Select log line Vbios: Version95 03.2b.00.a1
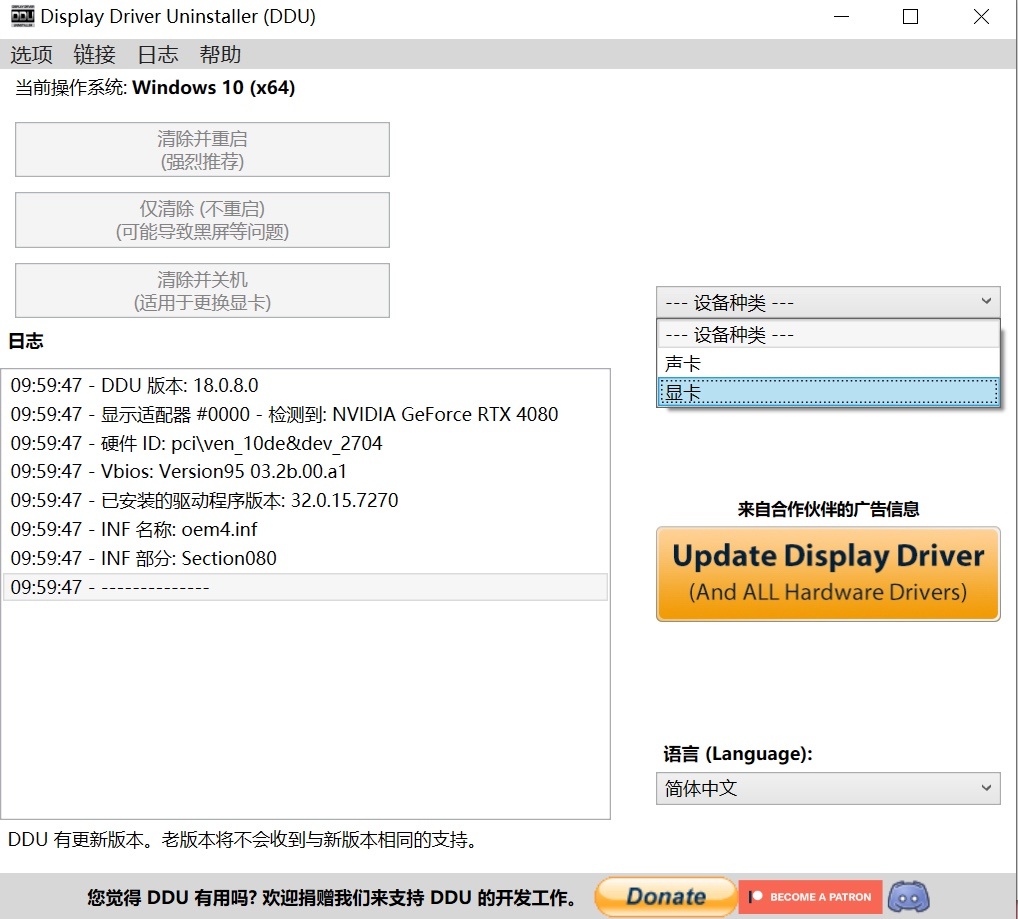Image resolution: width=1018 pixels, height=919 pixels. coord(305,471)
